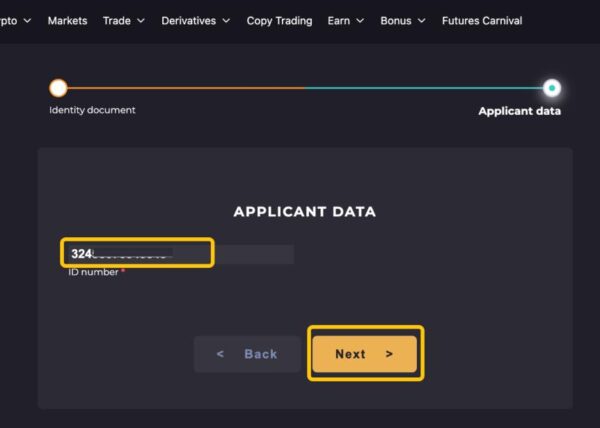Open Futures Carnival in the navigation

click(482, 21)
